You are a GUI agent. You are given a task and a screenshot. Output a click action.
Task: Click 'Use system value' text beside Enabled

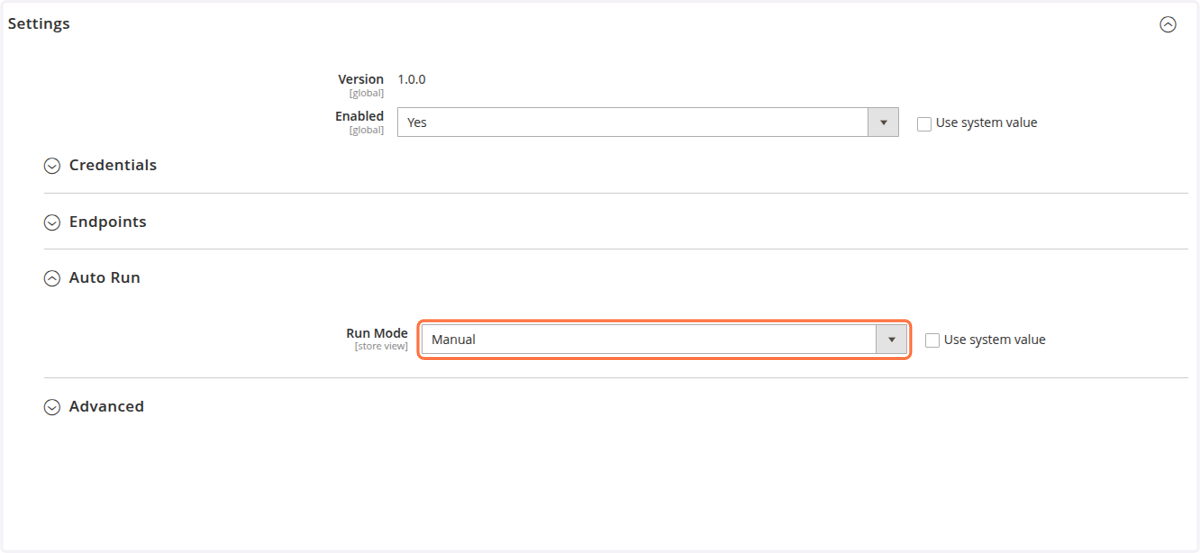click(x=987, y=123)
